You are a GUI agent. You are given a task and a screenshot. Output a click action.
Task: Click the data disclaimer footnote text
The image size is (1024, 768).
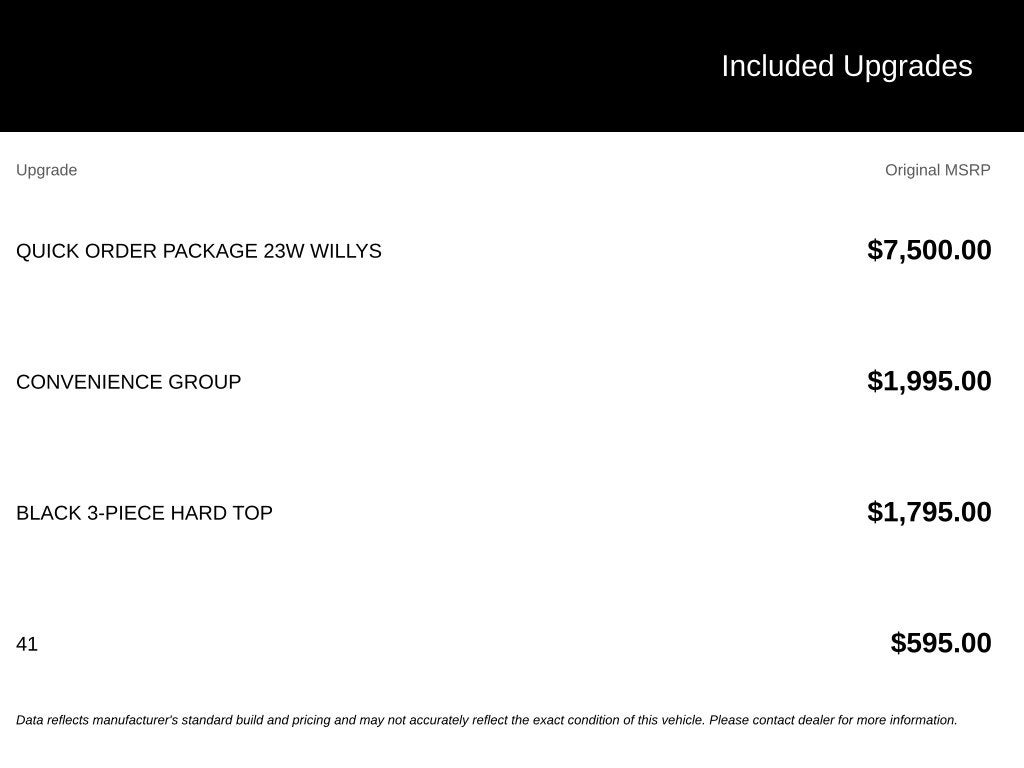click(487, 720)
